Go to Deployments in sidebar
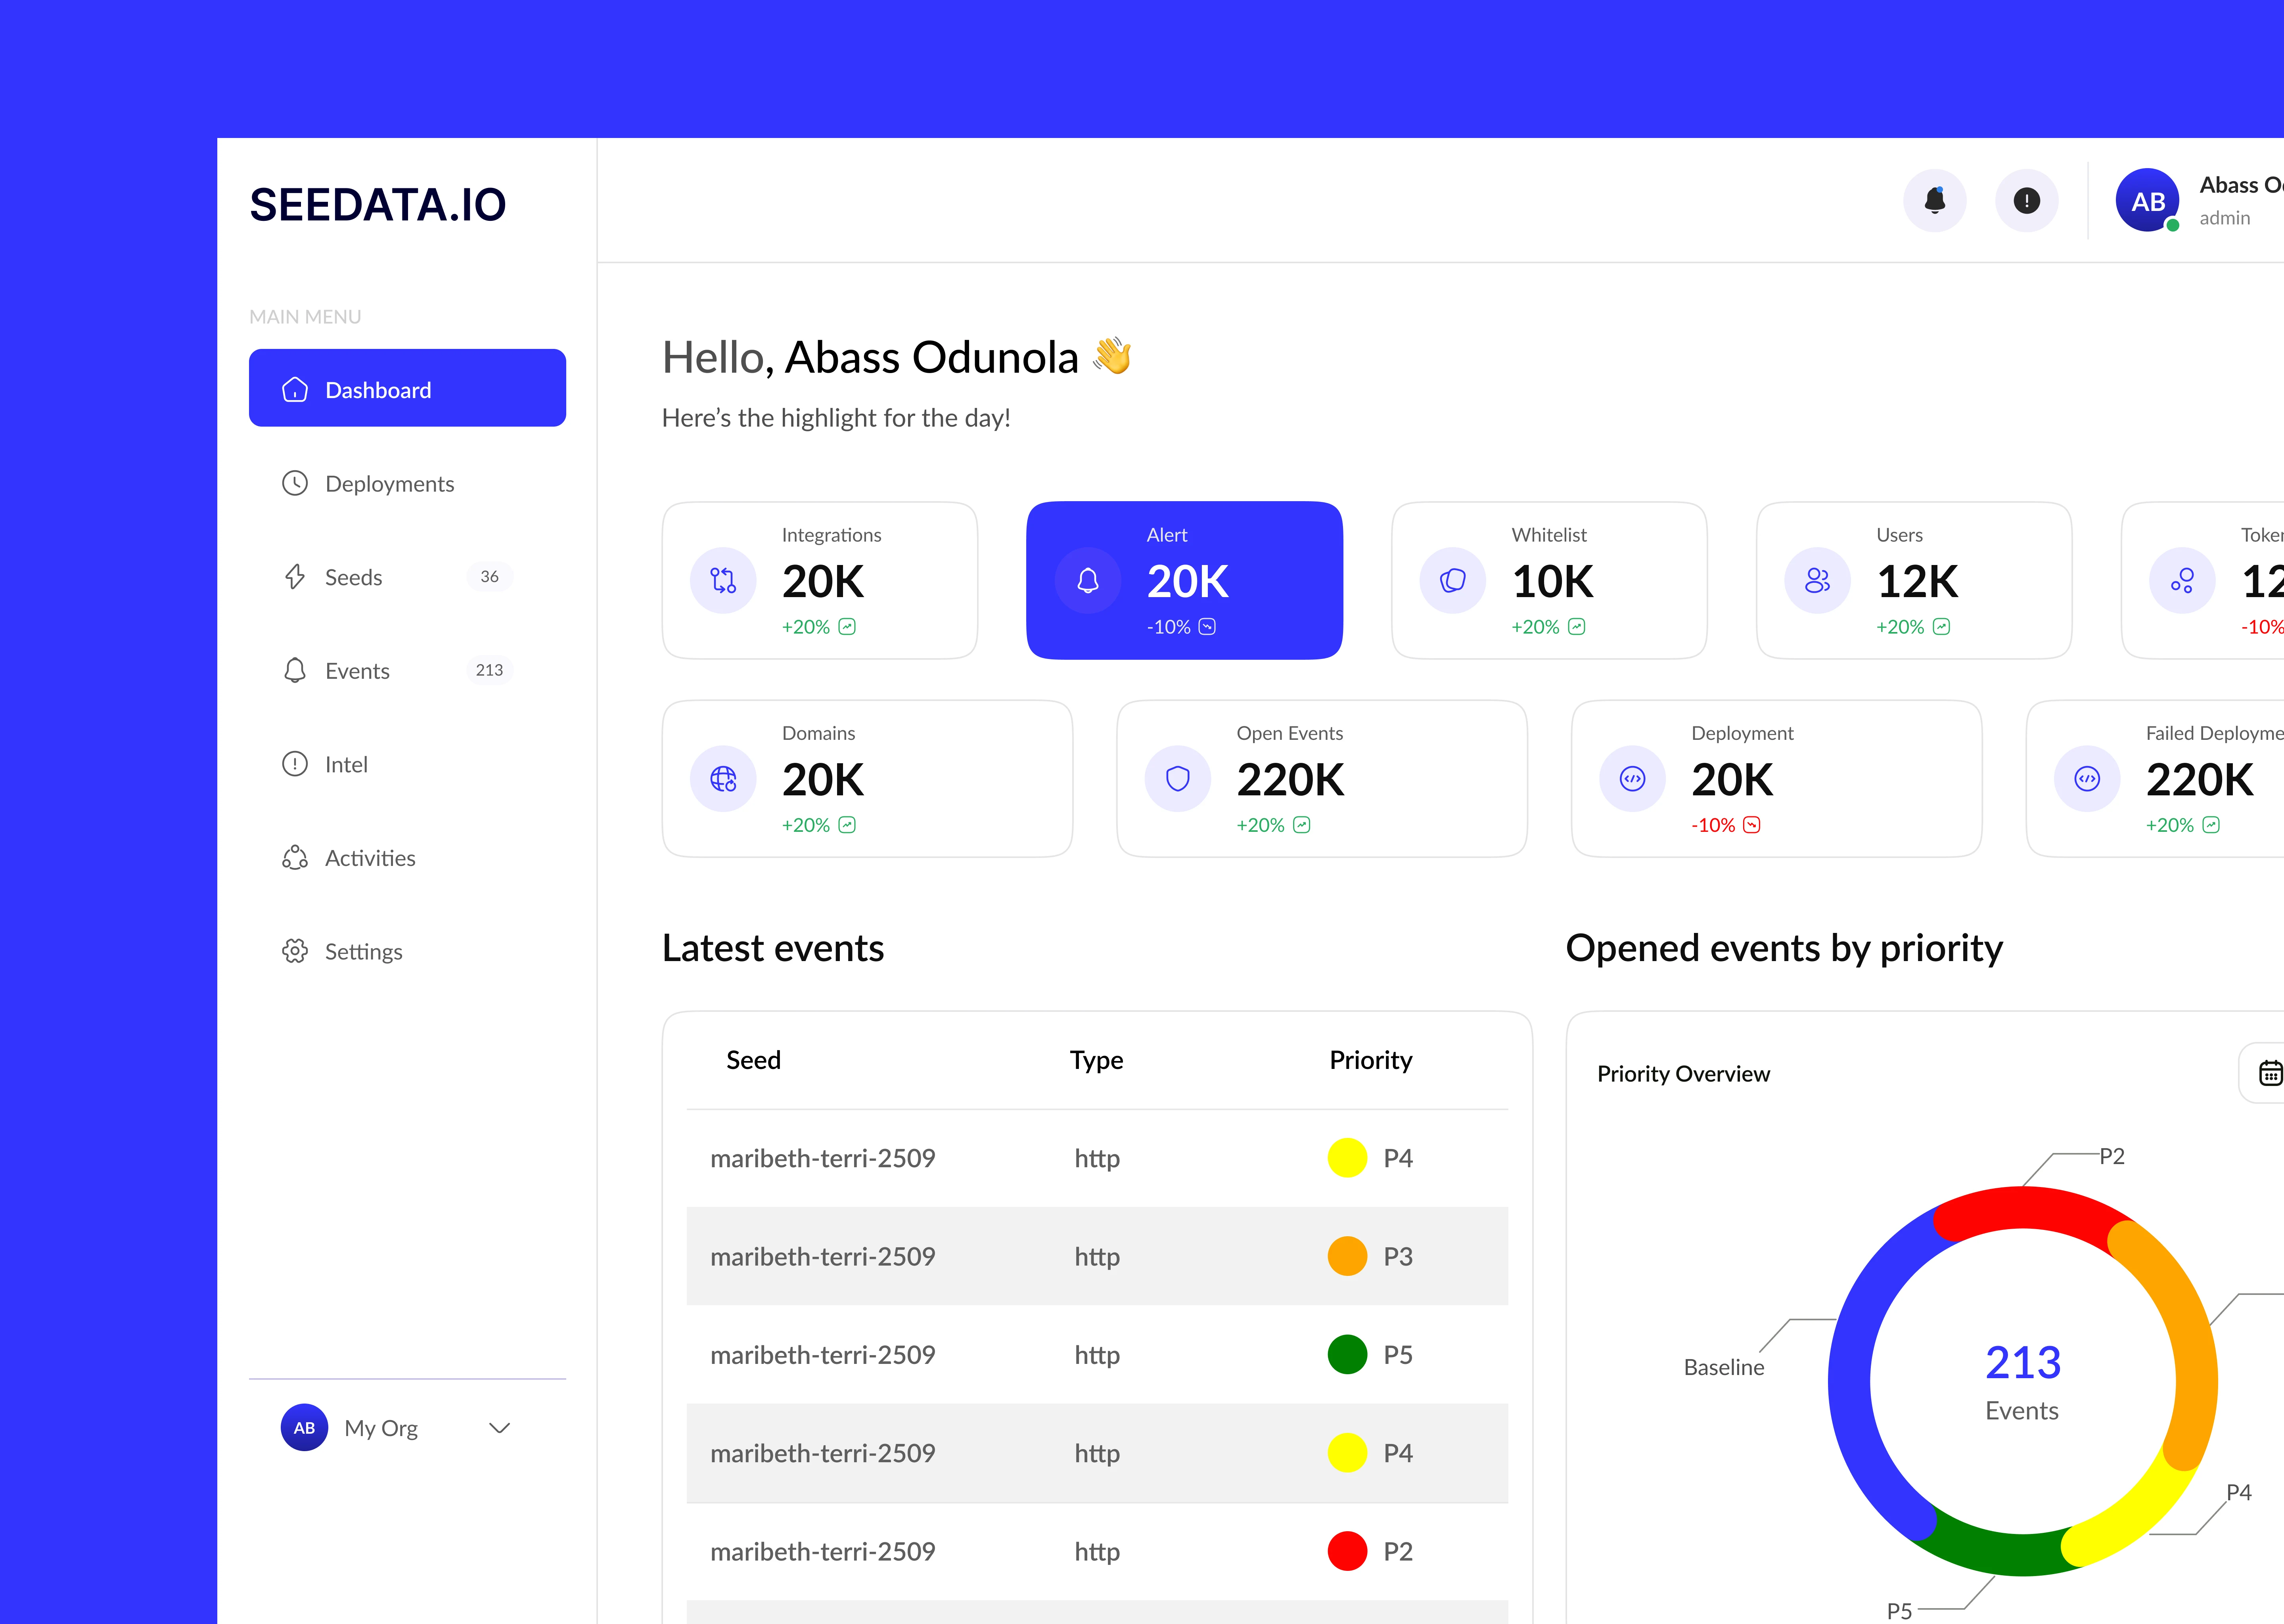Viewport: 2284px width, 1624px height. [389, 484]
